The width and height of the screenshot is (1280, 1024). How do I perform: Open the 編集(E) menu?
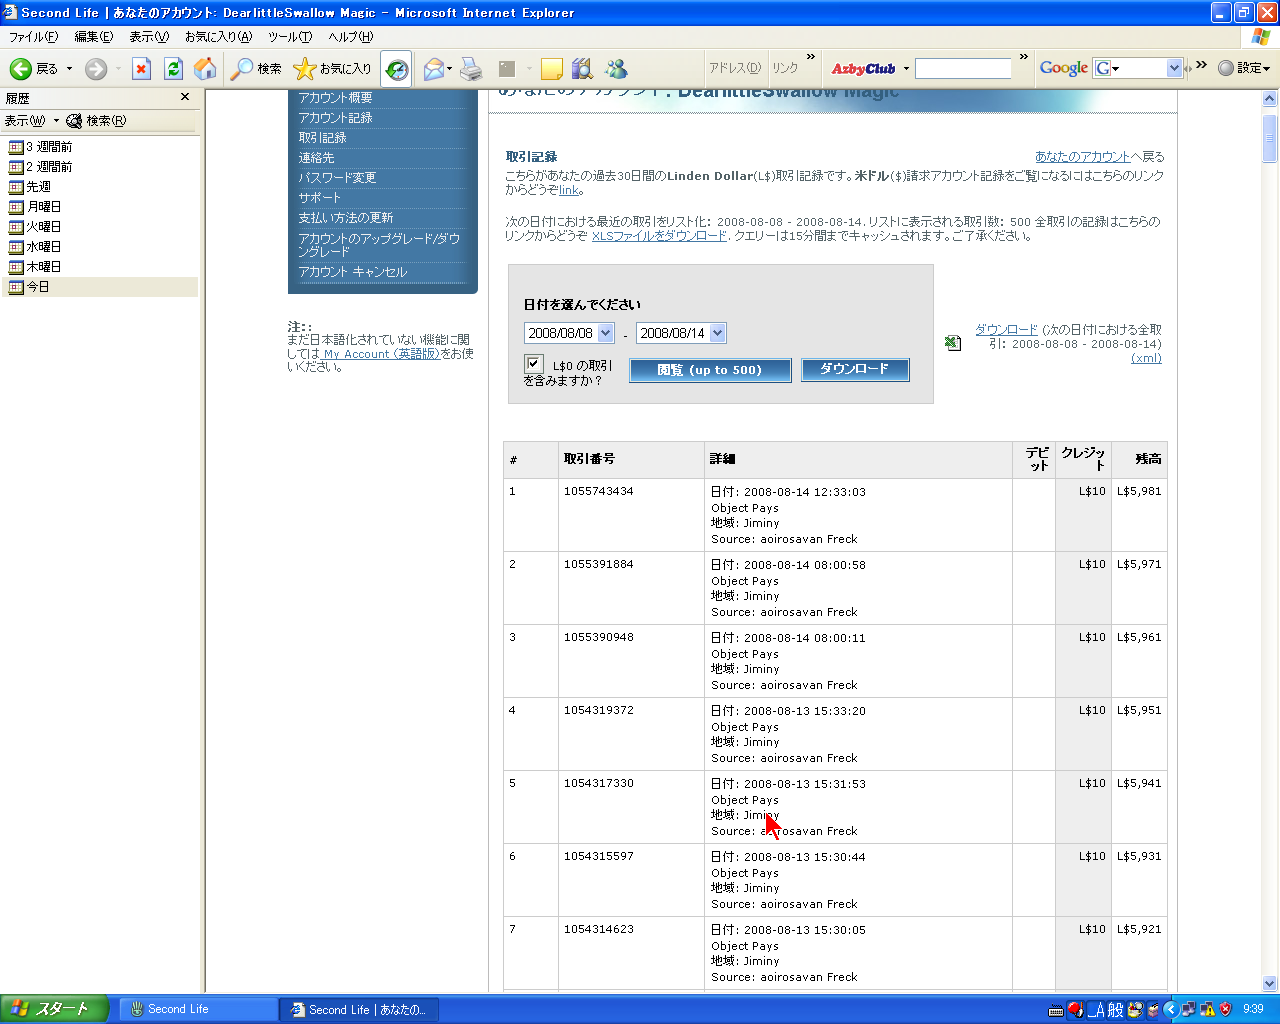pos(94,37)
